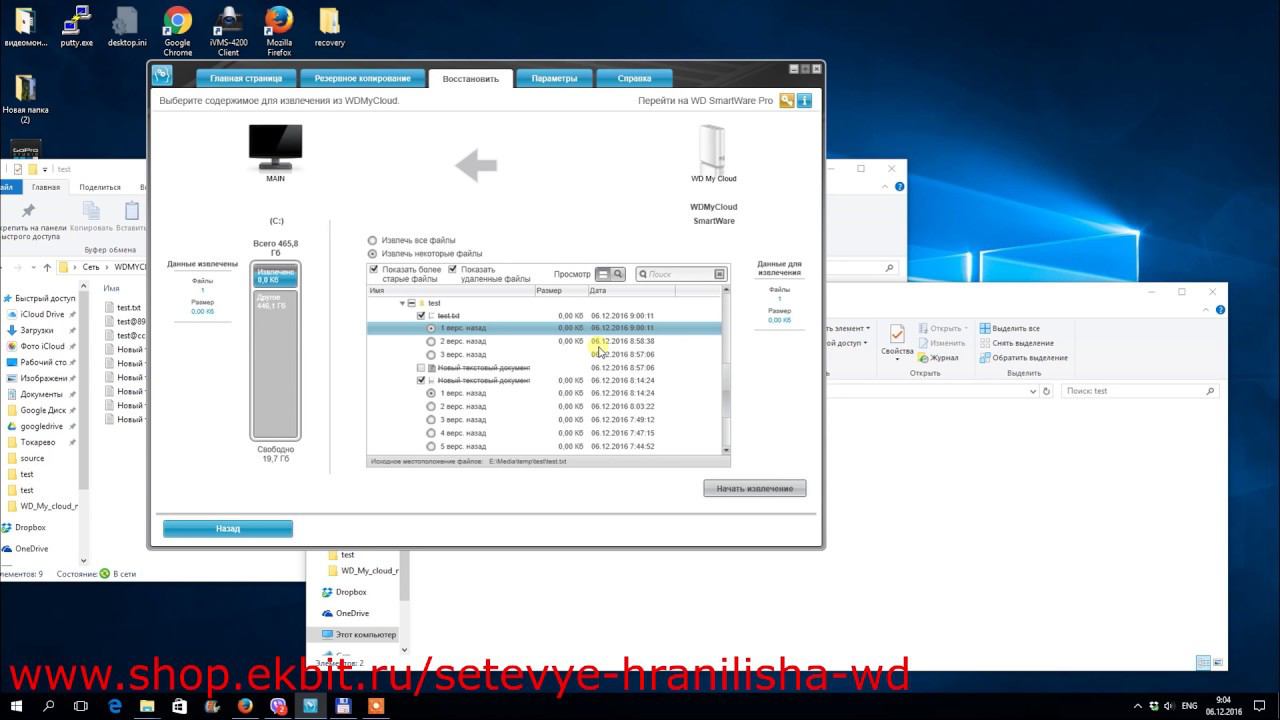Open taskbar search magnifier
Image resolution: width=1280 pixels, height=720 pixels.
49,706
